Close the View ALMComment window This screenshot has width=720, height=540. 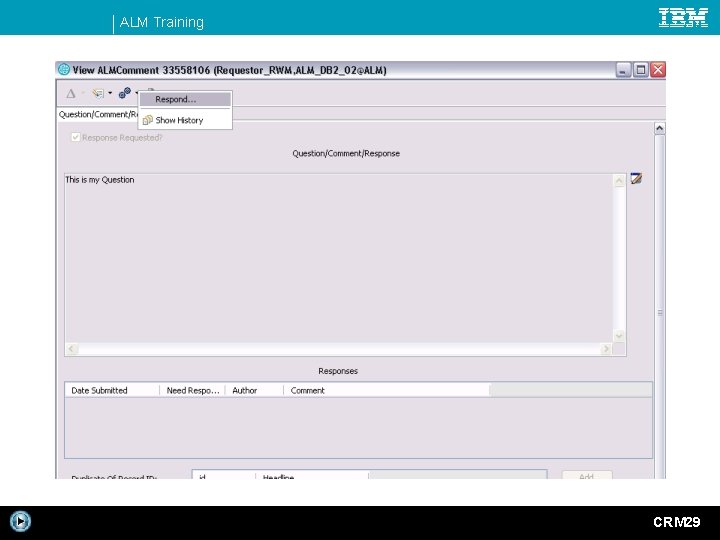click(658, 70)
